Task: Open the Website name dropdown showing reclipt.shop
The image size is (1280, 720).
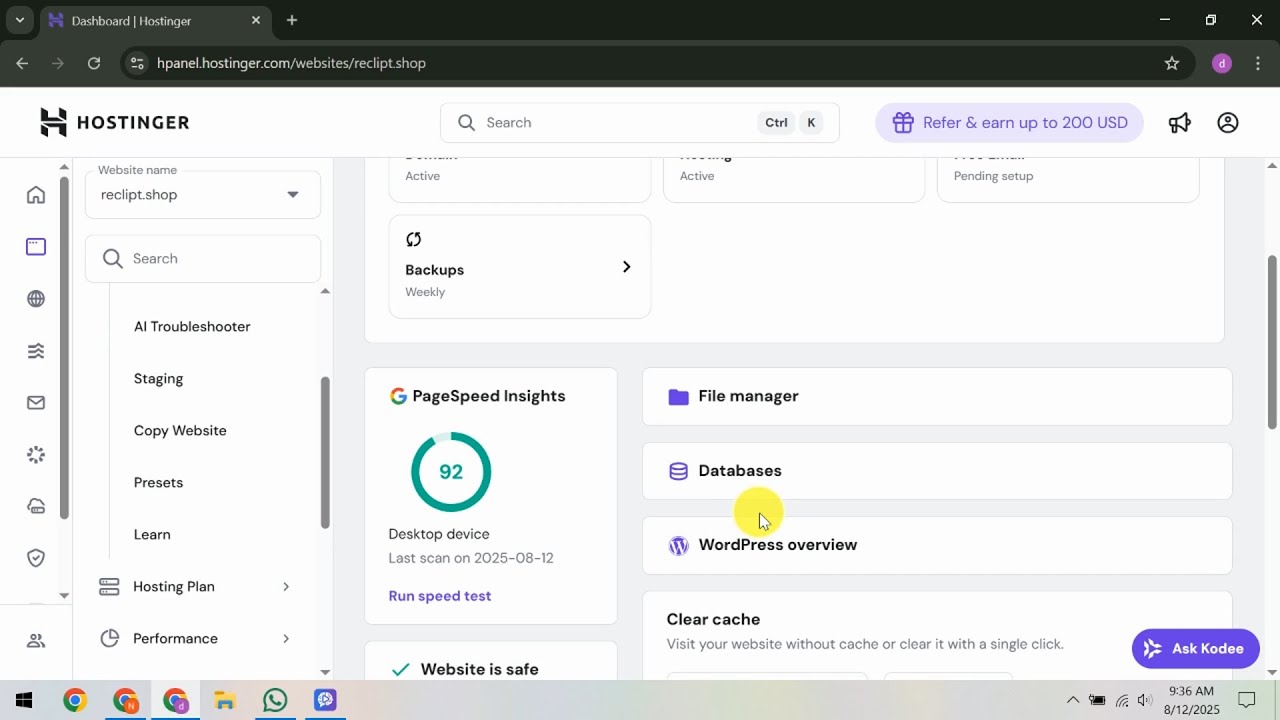Action: [203, 194]
